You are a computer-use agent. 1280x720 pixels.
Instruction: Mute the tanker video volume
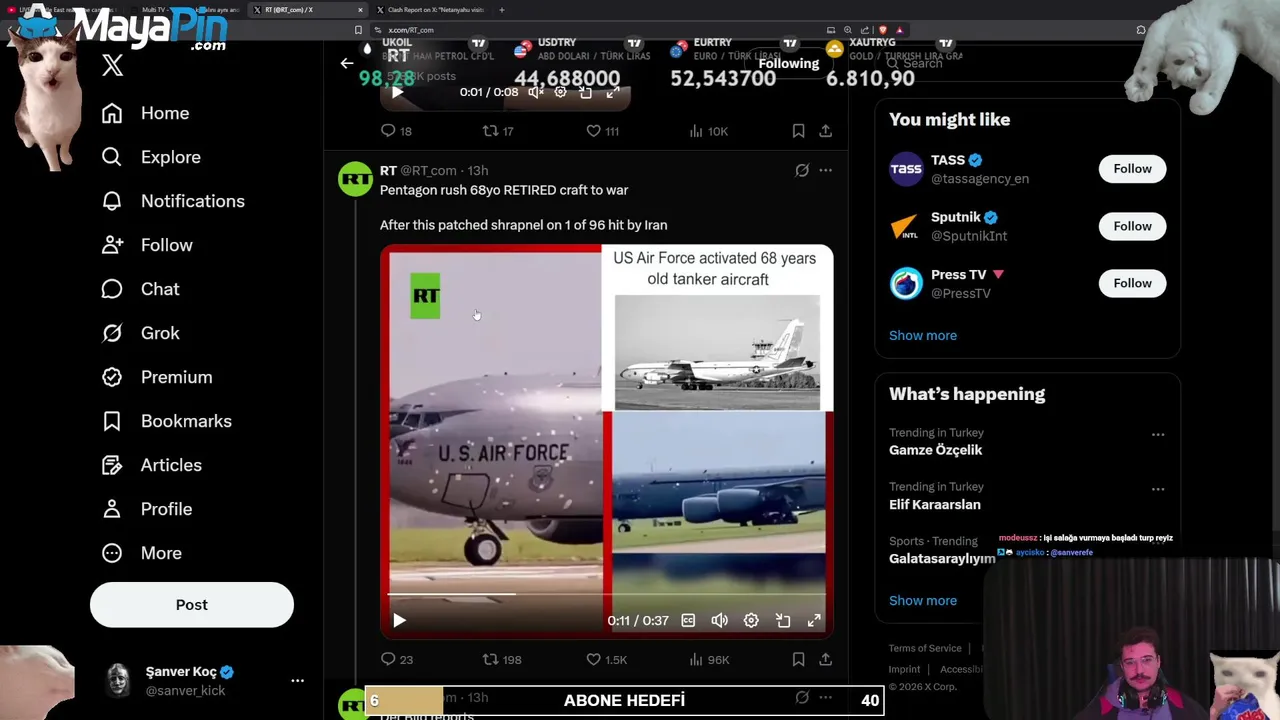[719, 620]
